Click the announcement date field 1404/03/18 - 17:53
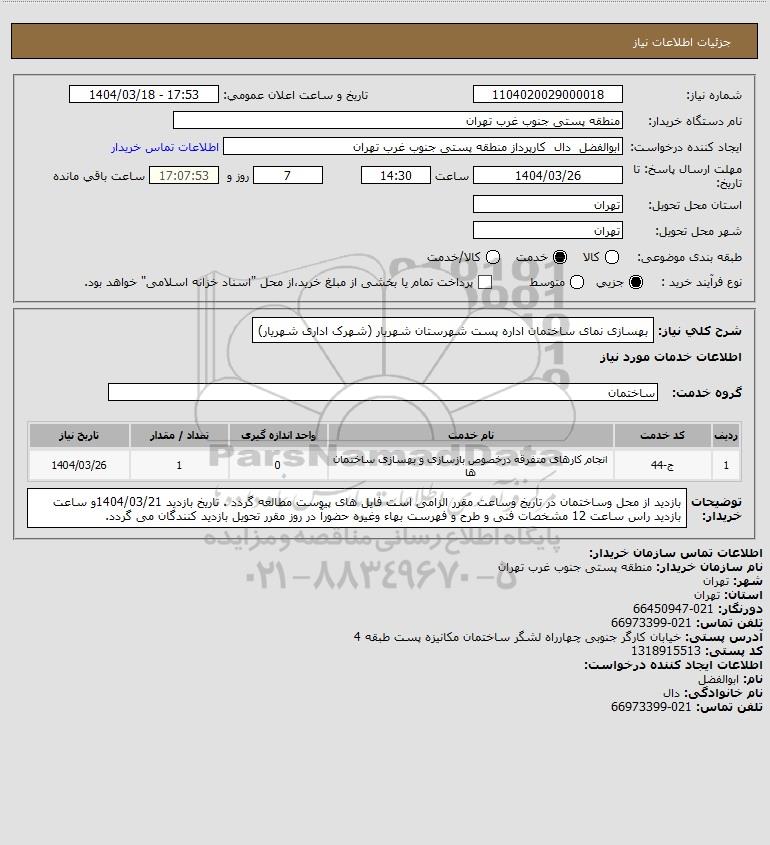 point(144,94)
